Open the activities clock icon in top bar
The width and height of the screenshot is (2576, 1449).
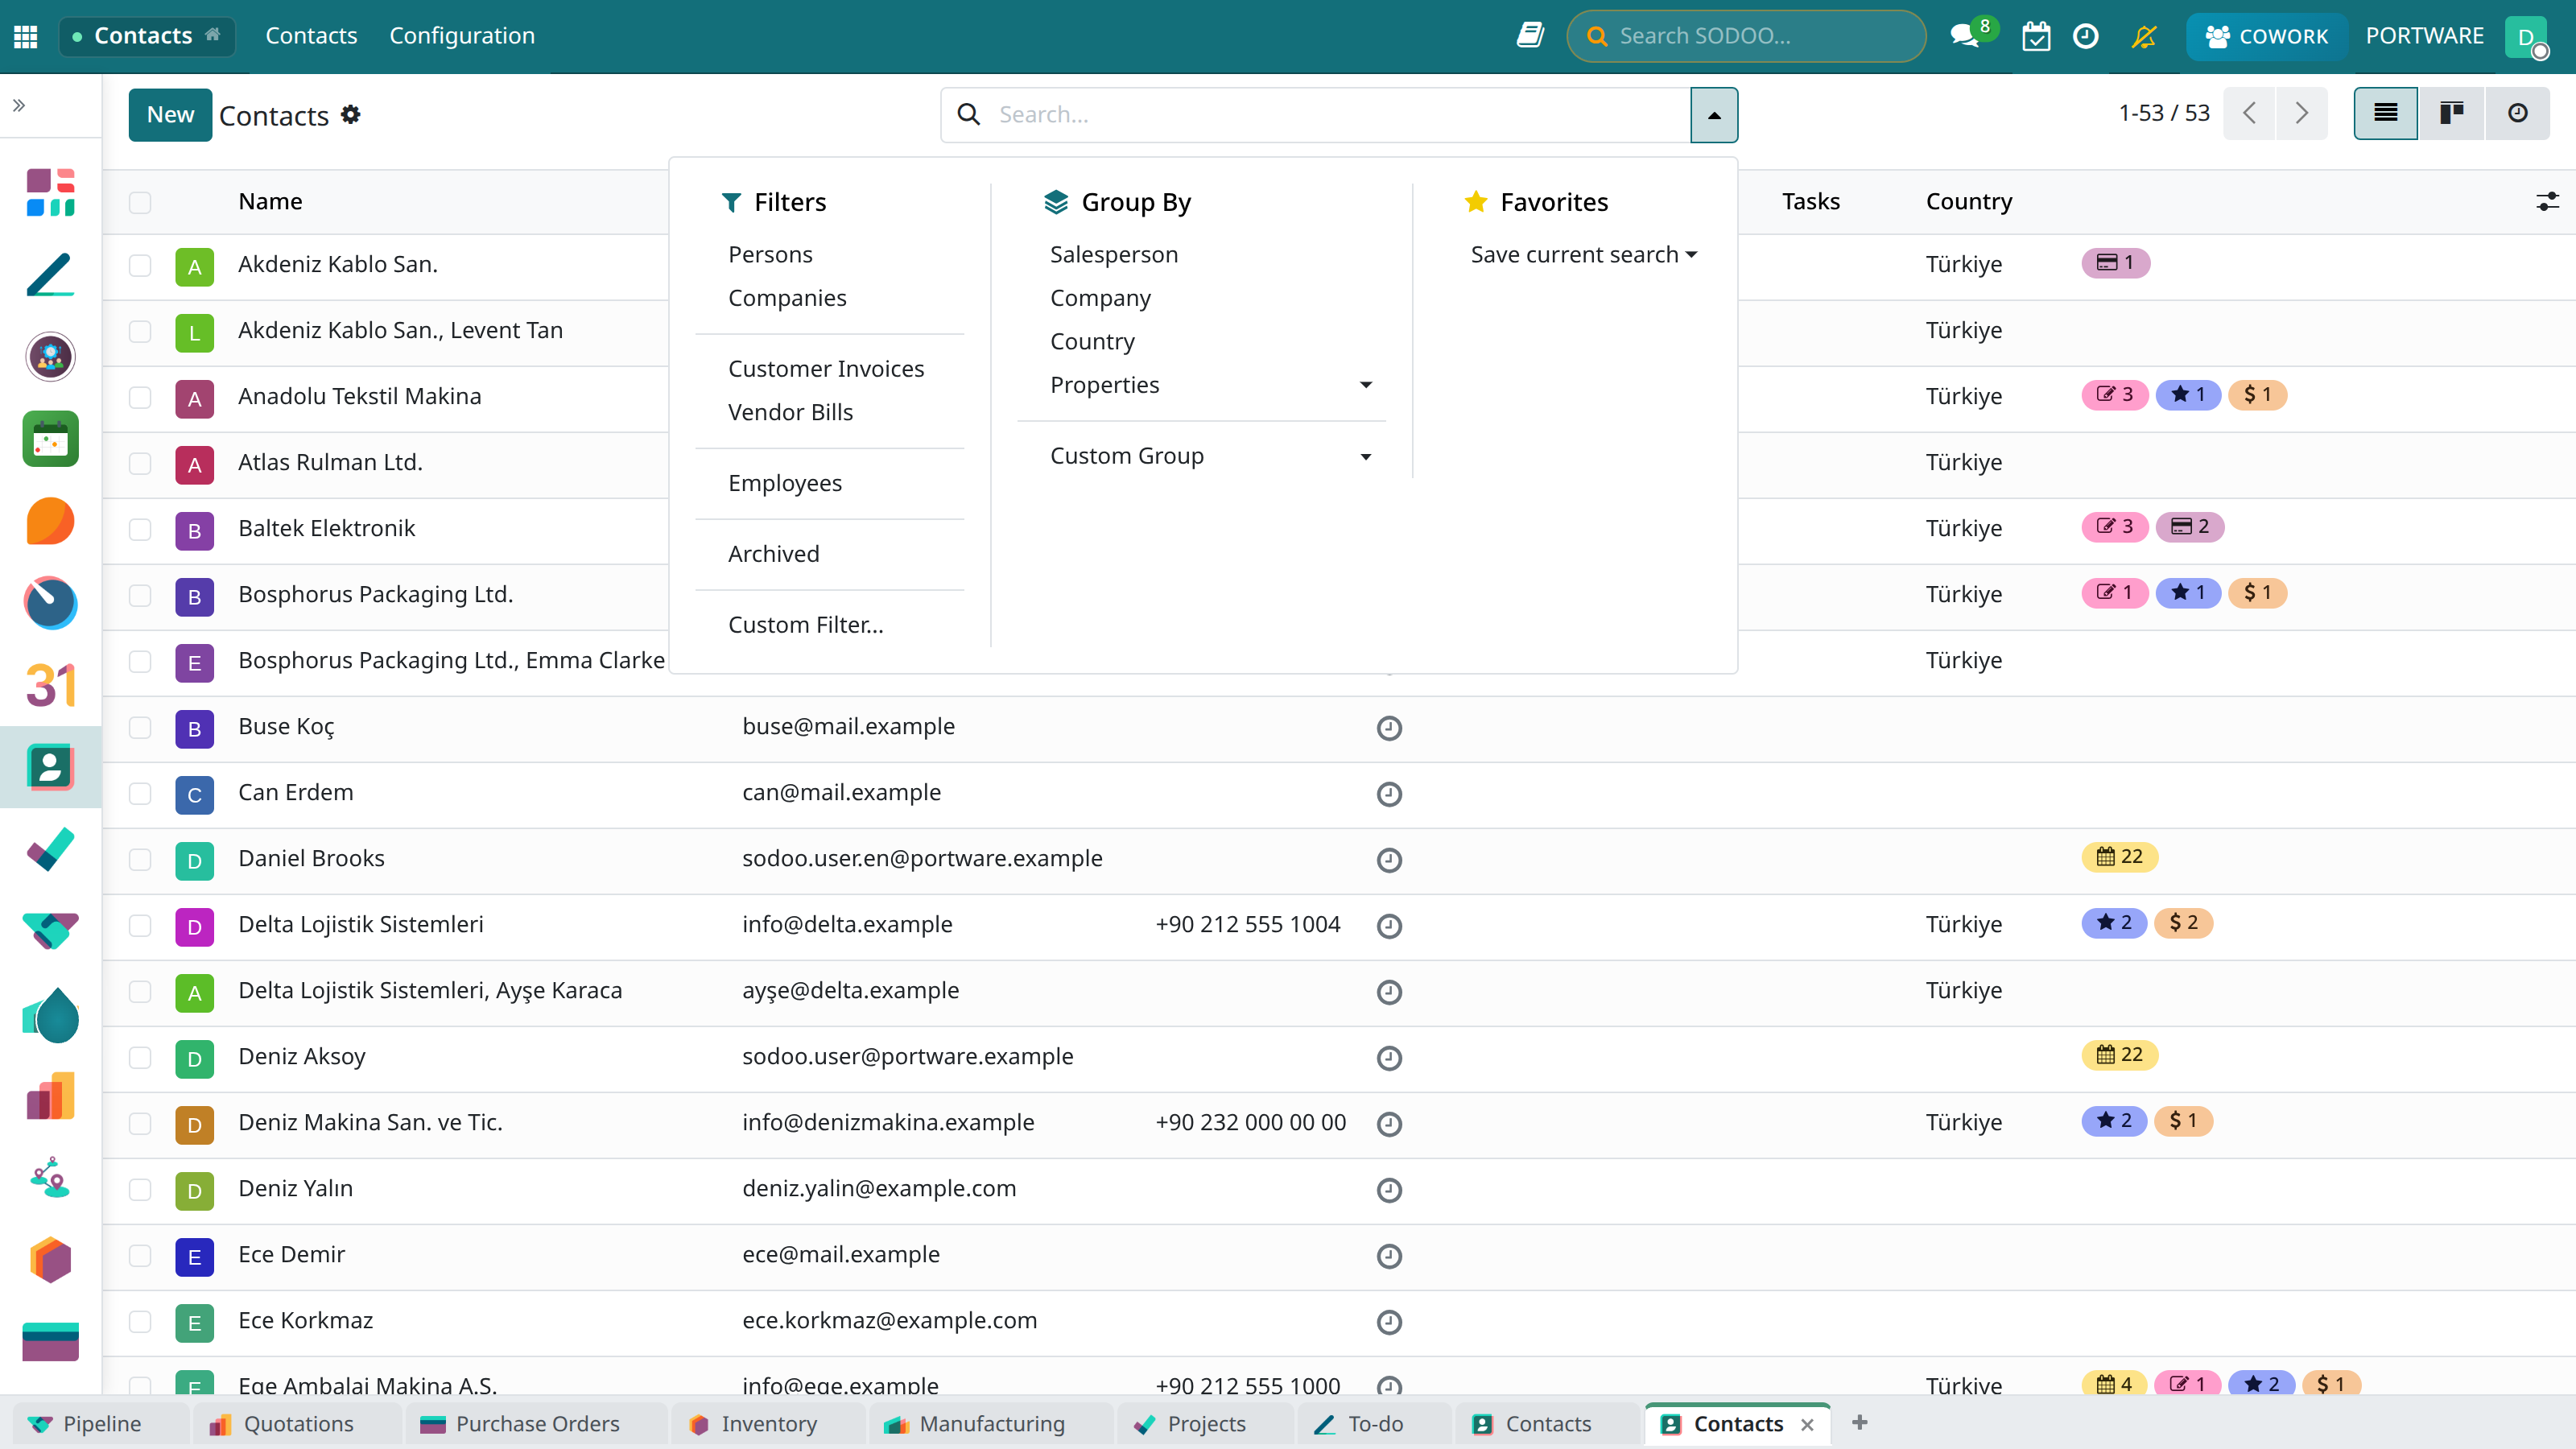tap(2086, 36)
